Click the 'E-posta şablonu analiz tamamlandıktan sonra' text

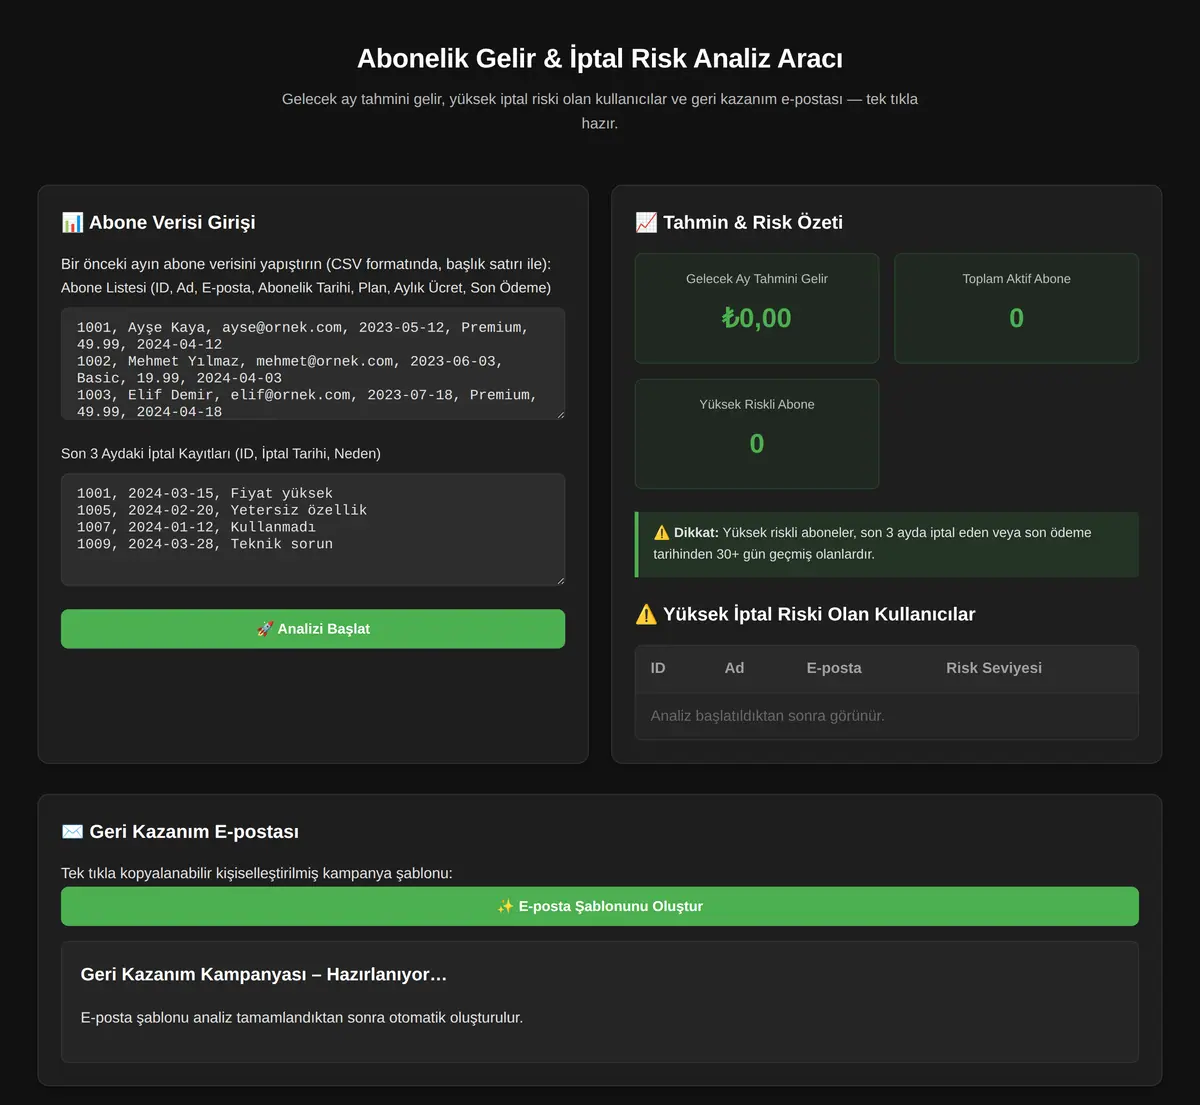[x=302, y=1018]
